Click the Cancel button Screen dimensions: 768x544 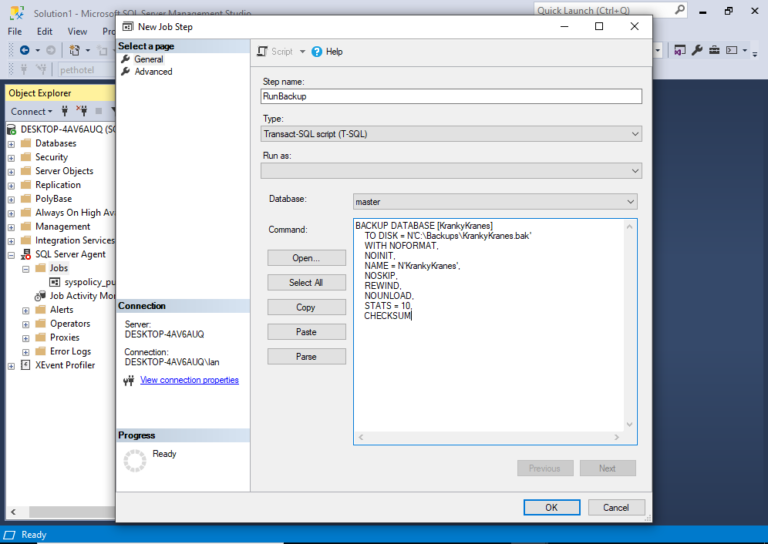[616, 508]
